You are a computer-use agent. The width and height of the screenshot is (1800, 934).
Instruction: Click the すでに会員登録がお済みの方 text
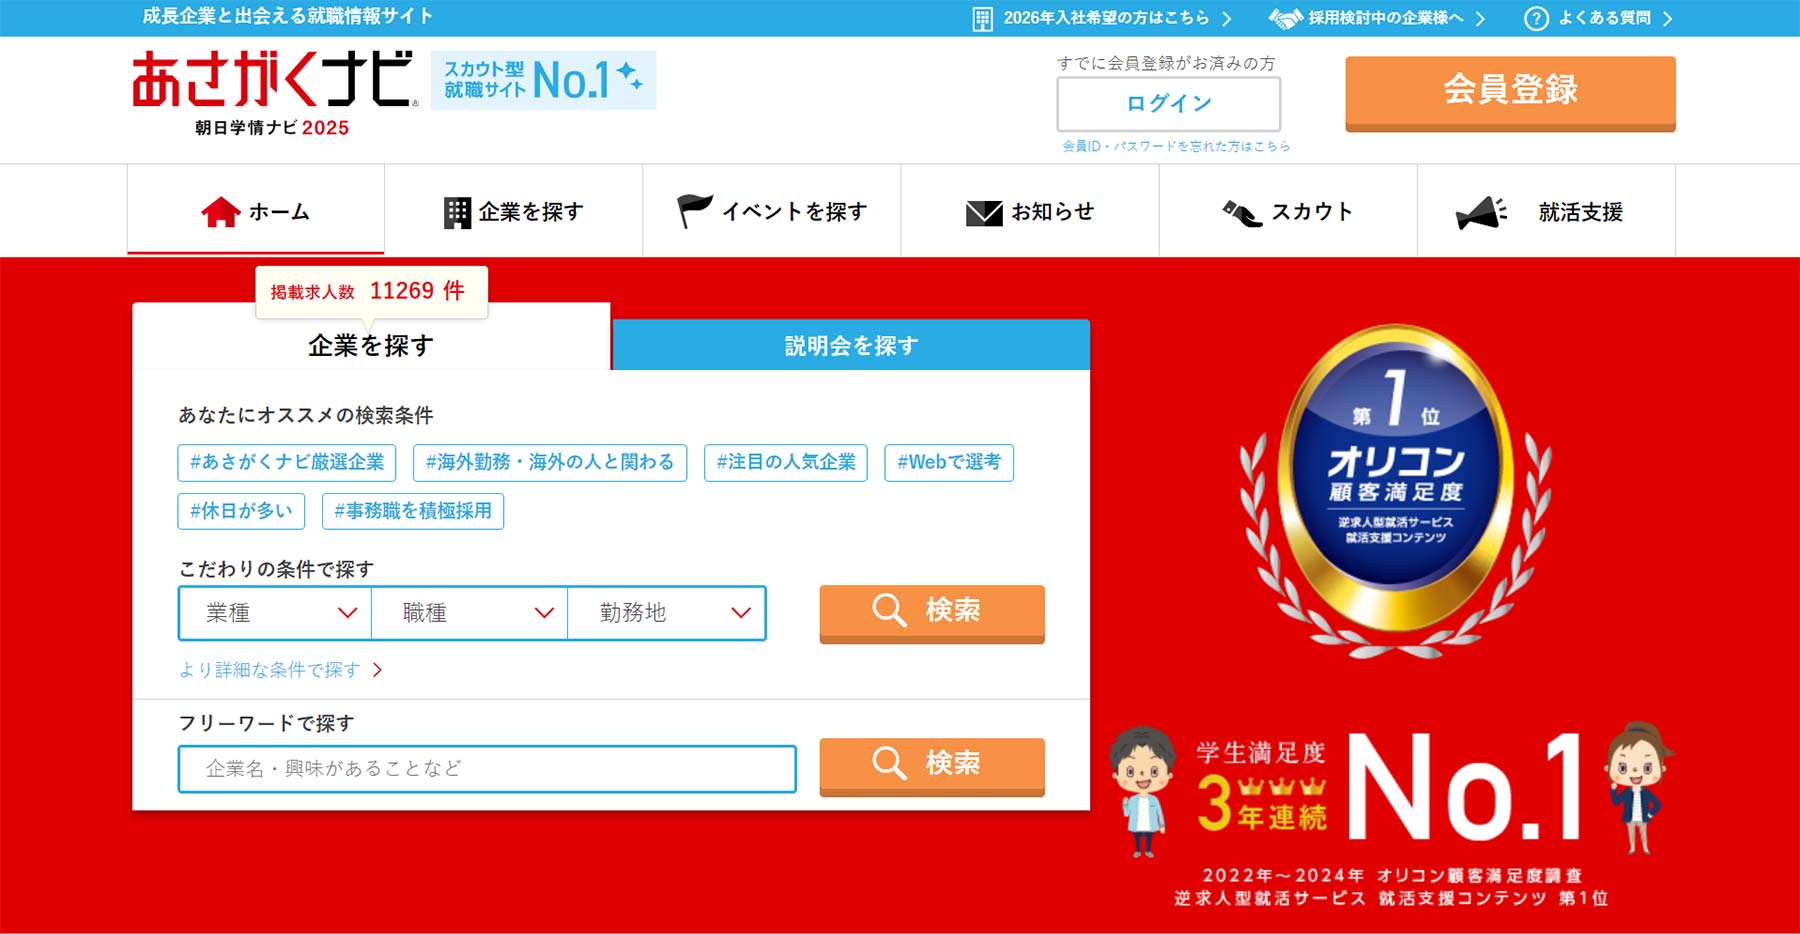point(1167,63)
